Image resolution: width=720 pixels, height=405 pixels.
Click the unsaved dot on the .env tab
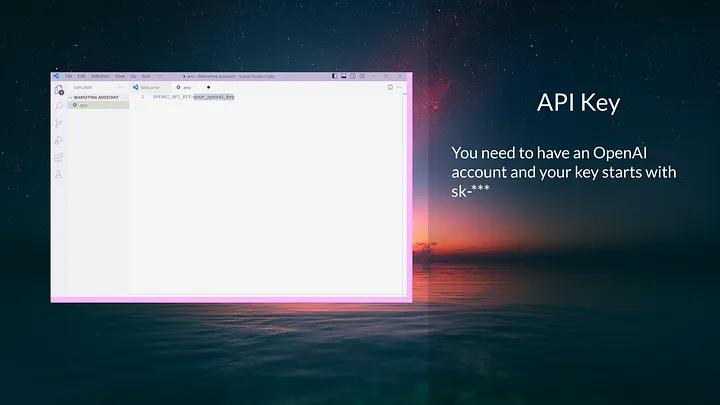[208, 87]
